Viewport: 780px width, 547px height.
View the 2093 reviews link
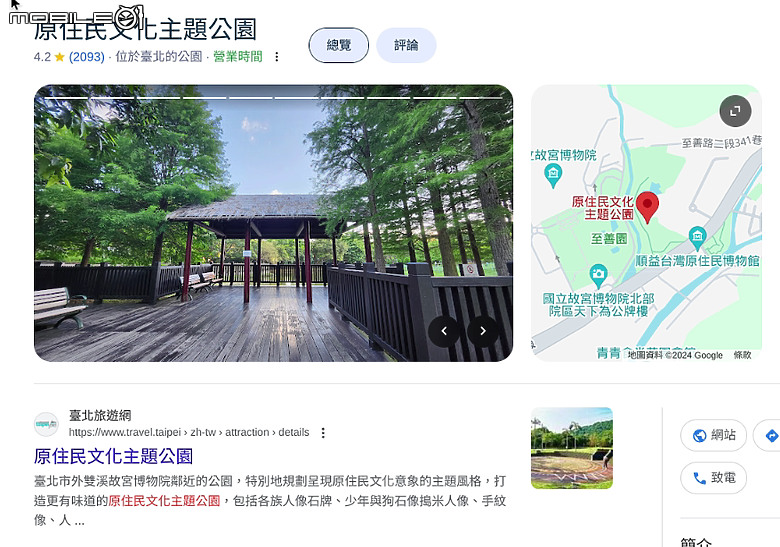coord(87,57)
